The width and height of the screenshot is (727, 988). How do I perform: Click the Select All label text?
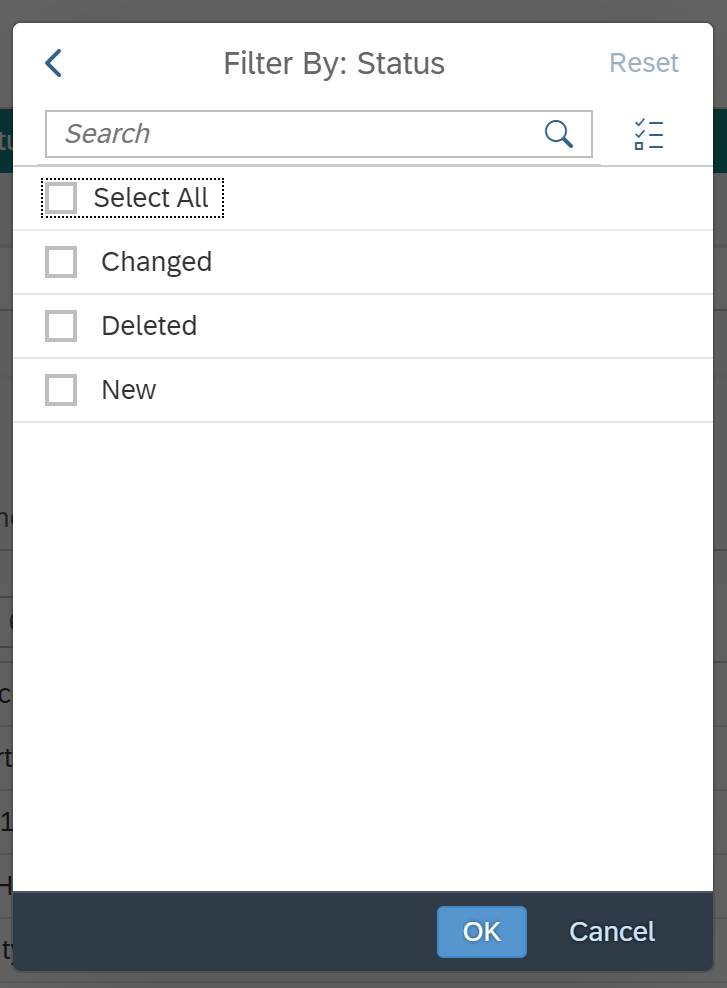151,198
